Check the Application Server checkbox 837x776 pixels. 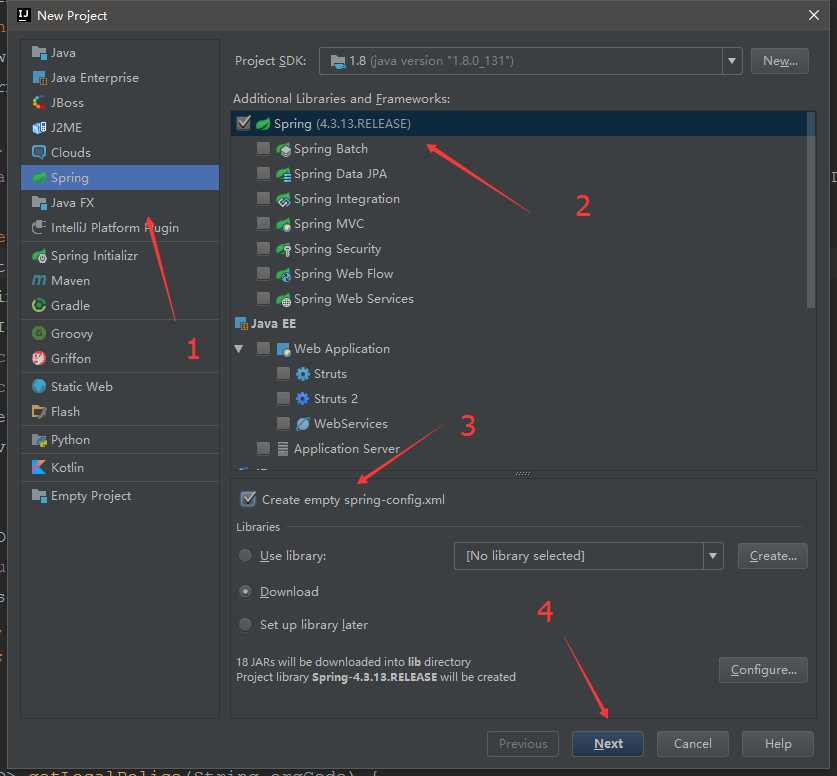[x=263, y=448]
